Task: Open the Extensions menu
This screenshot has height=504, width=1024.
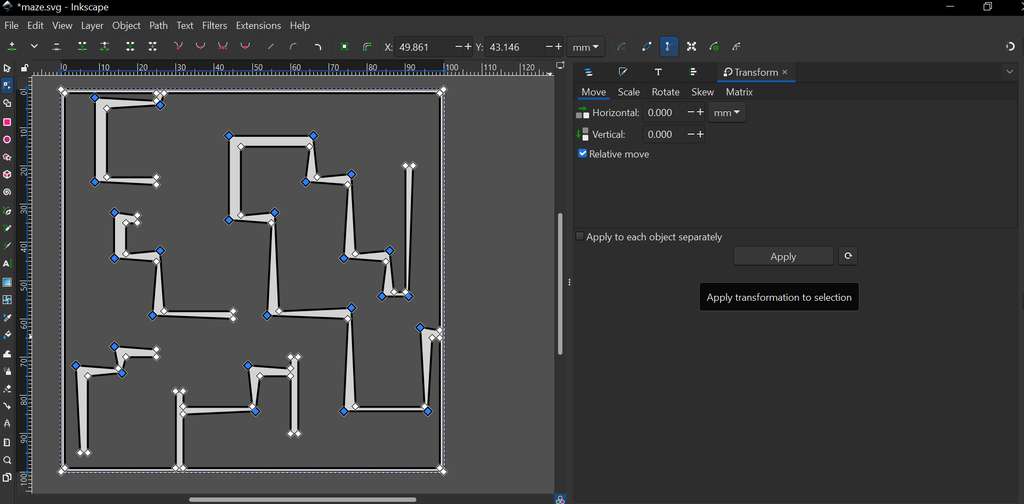Action: (258, 25)
